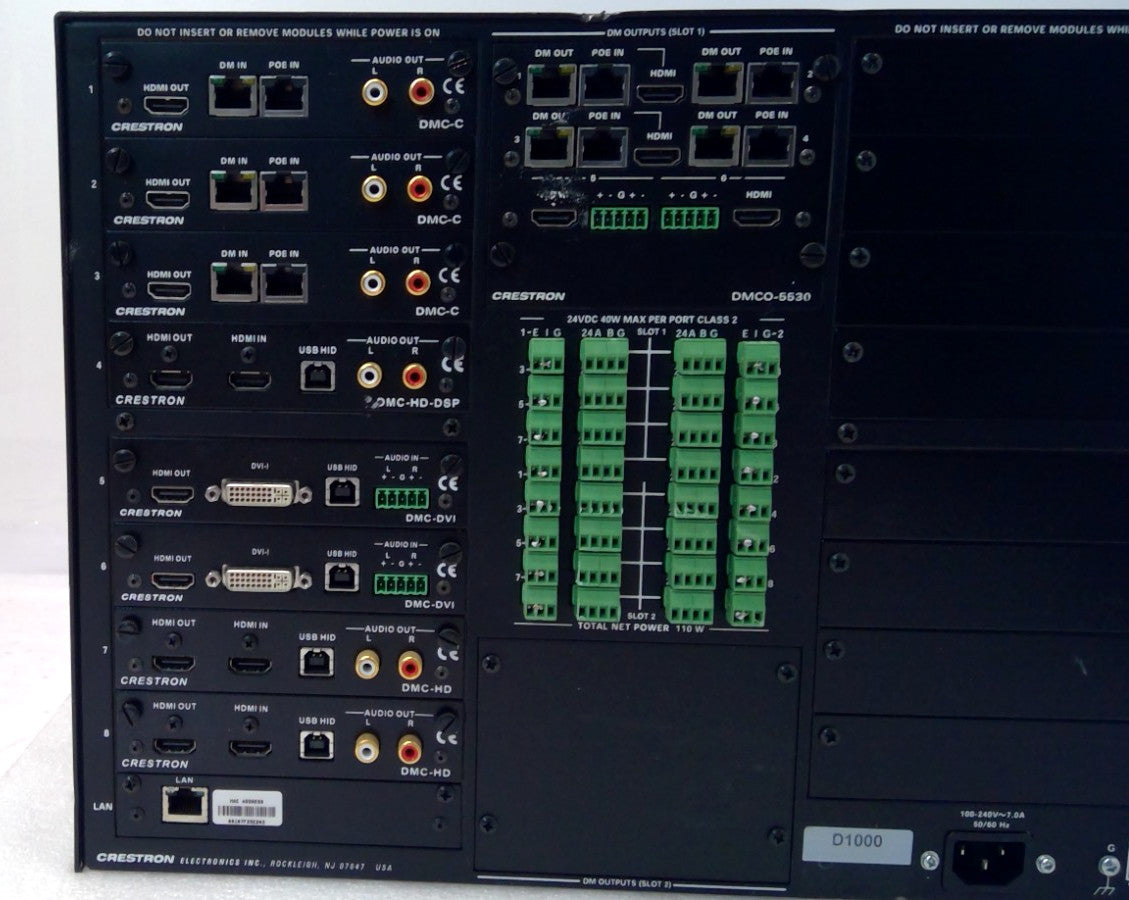Click the CE mark on card 1
1129x900 pixels.
pos(454,86)
